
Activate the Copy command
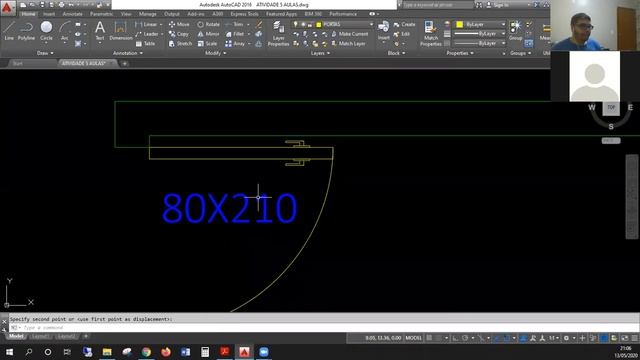[x=179, y=34]
